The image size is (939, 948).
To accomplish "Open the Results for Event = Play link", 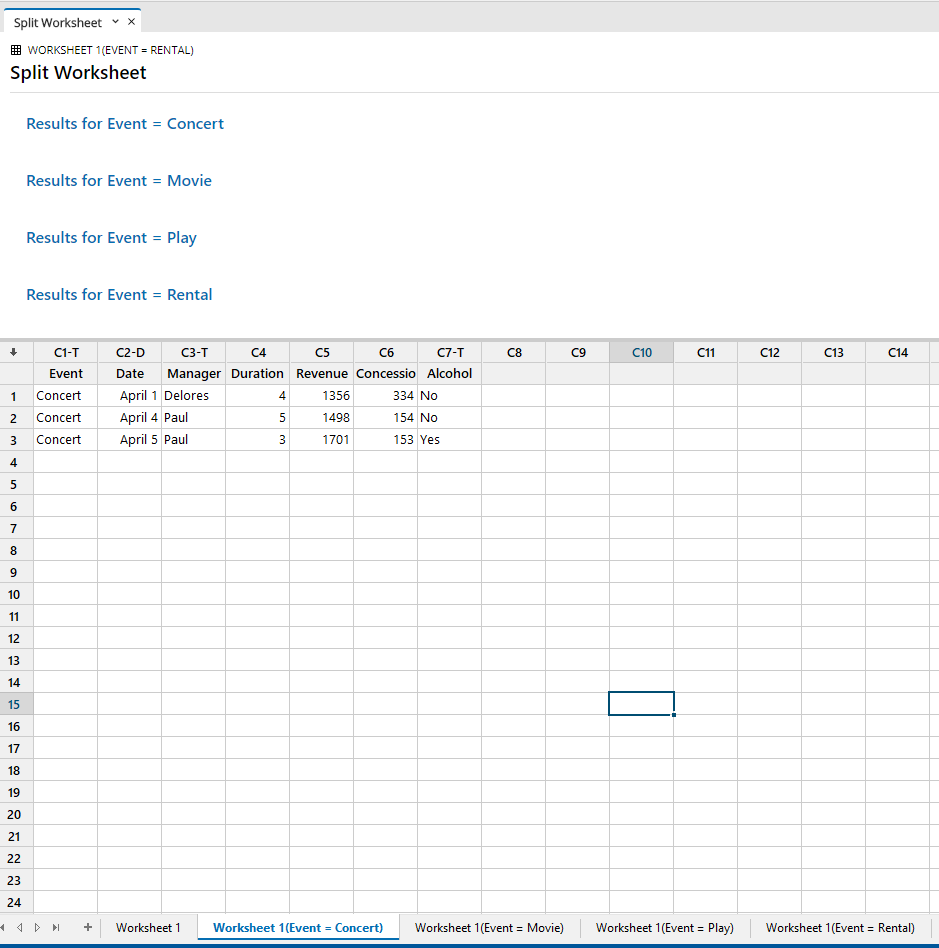I will [111, 237].
